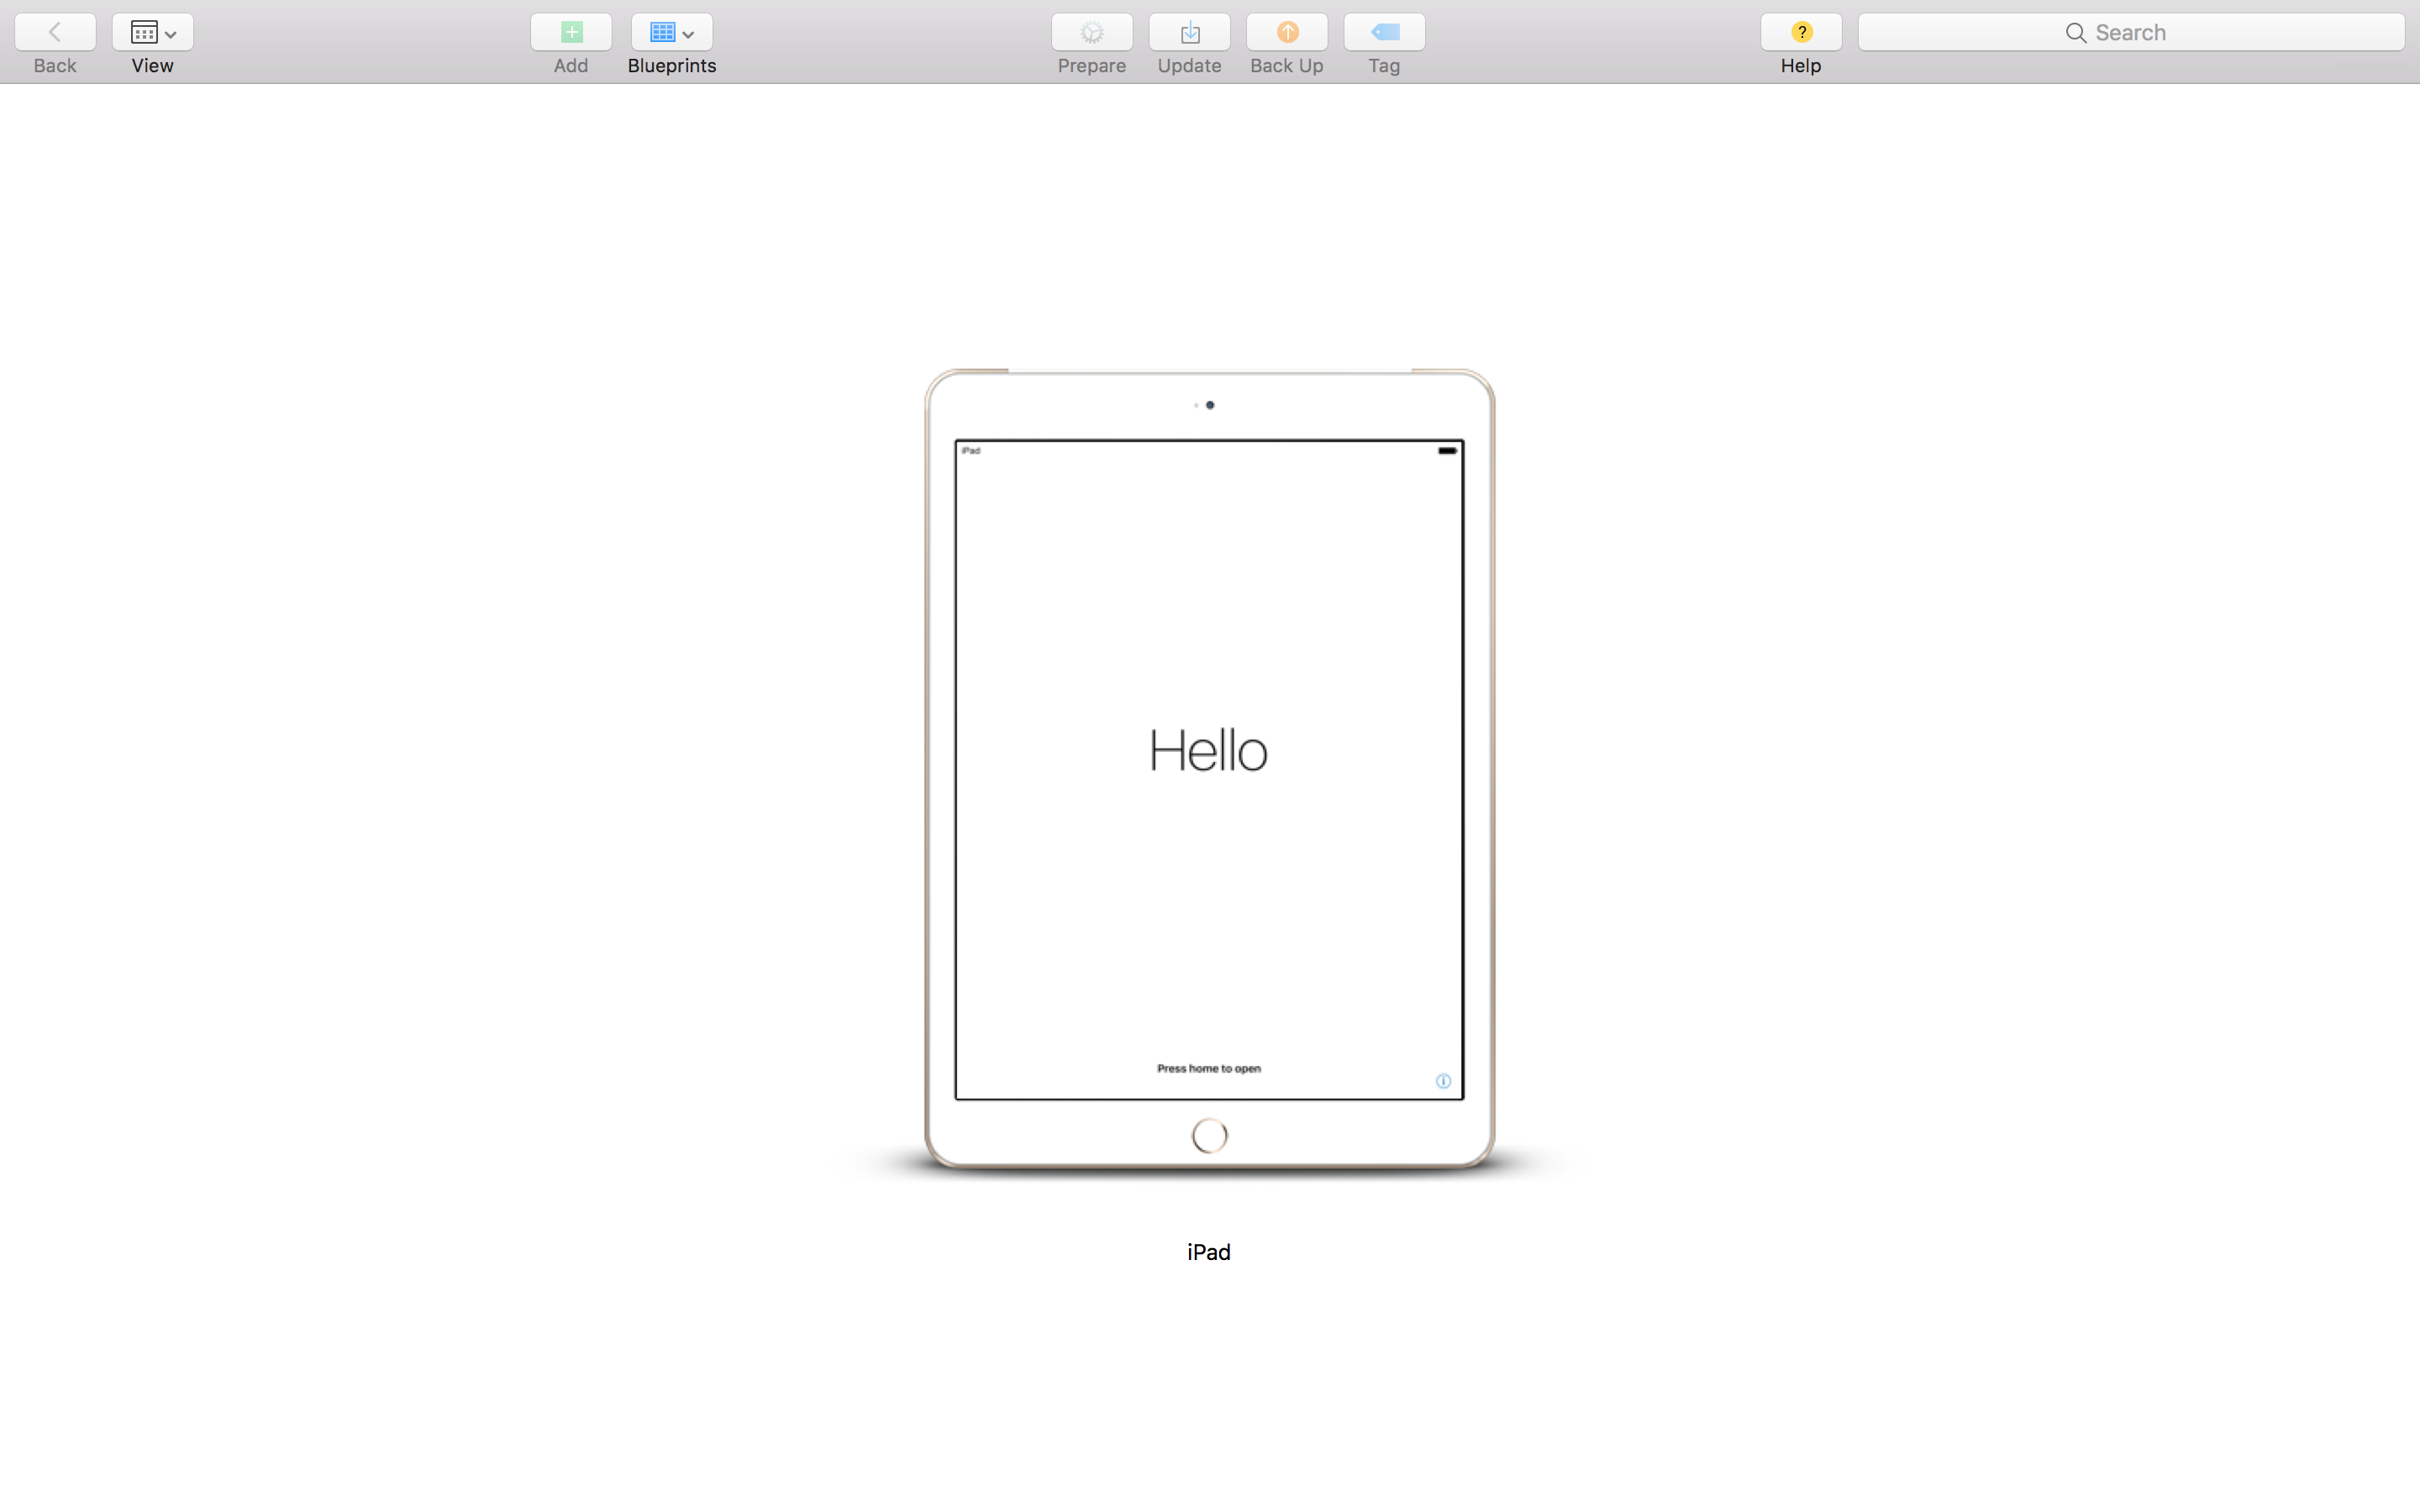The image size is (2420, 1512).
Task: Focus the Search input field
Action: tap(2130, 32)
